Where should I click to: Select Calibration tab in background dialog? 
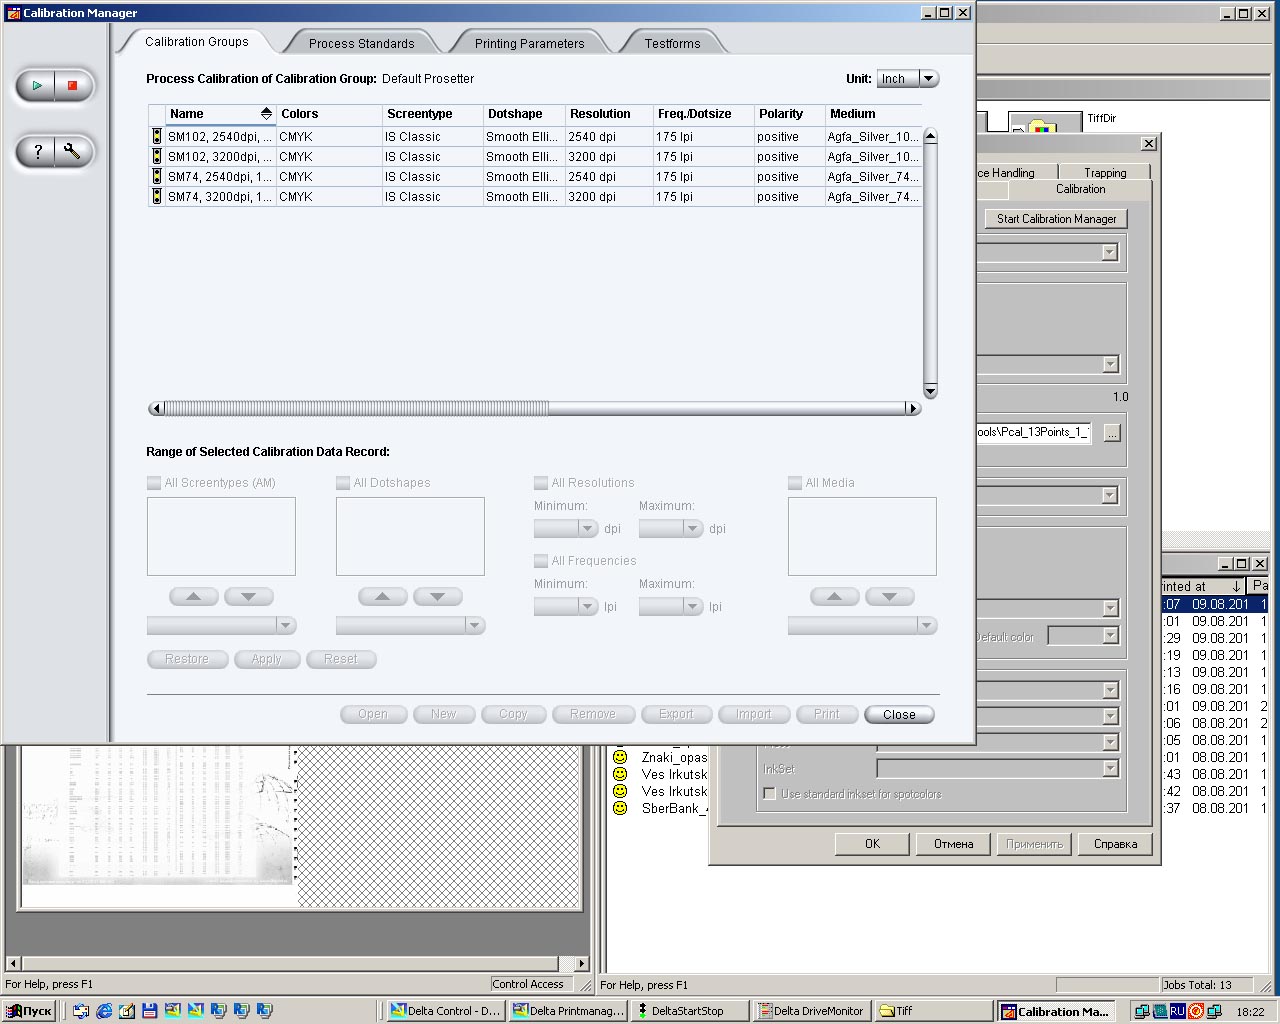click(1080, 189)
